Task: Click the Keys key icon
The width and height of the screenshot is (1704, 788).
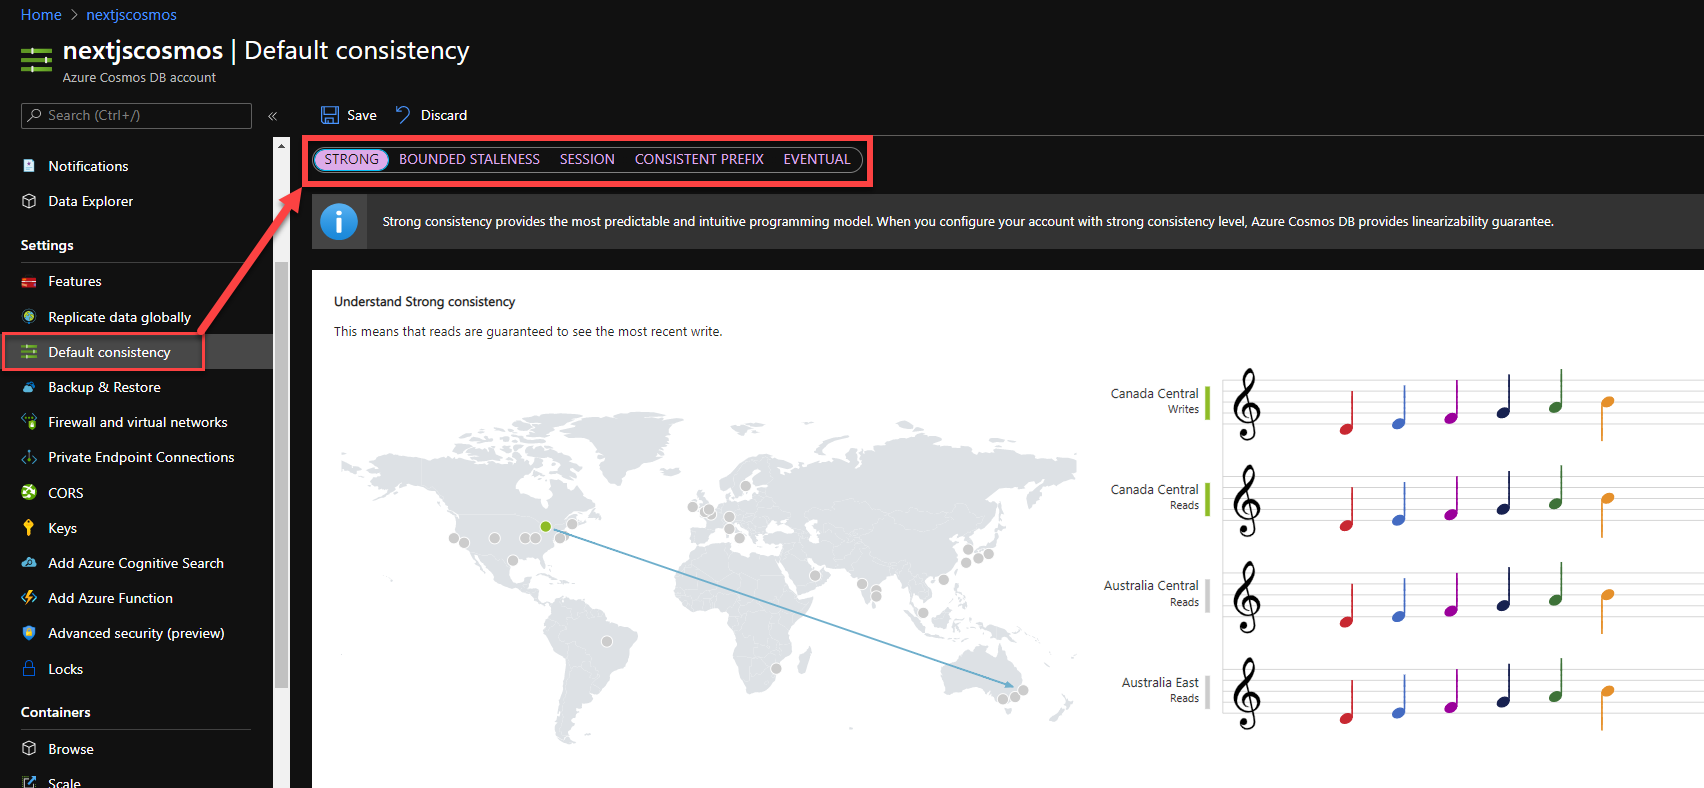Action: [29, 528]
